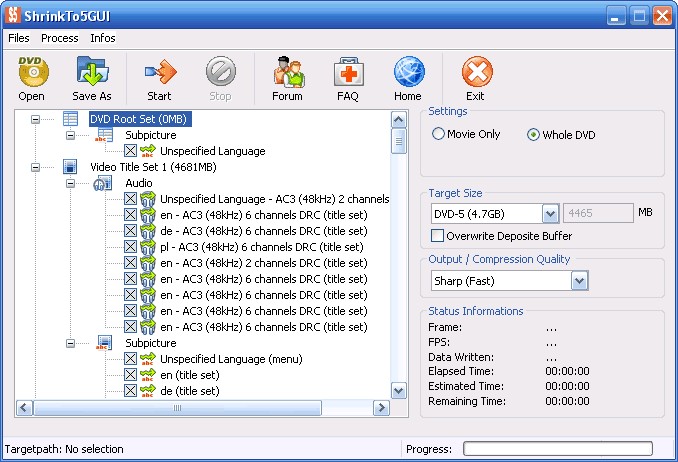Click the horizontal scrollbar right arrow
This screenshot has height=462, width=678.
click(x=381, y=407)
